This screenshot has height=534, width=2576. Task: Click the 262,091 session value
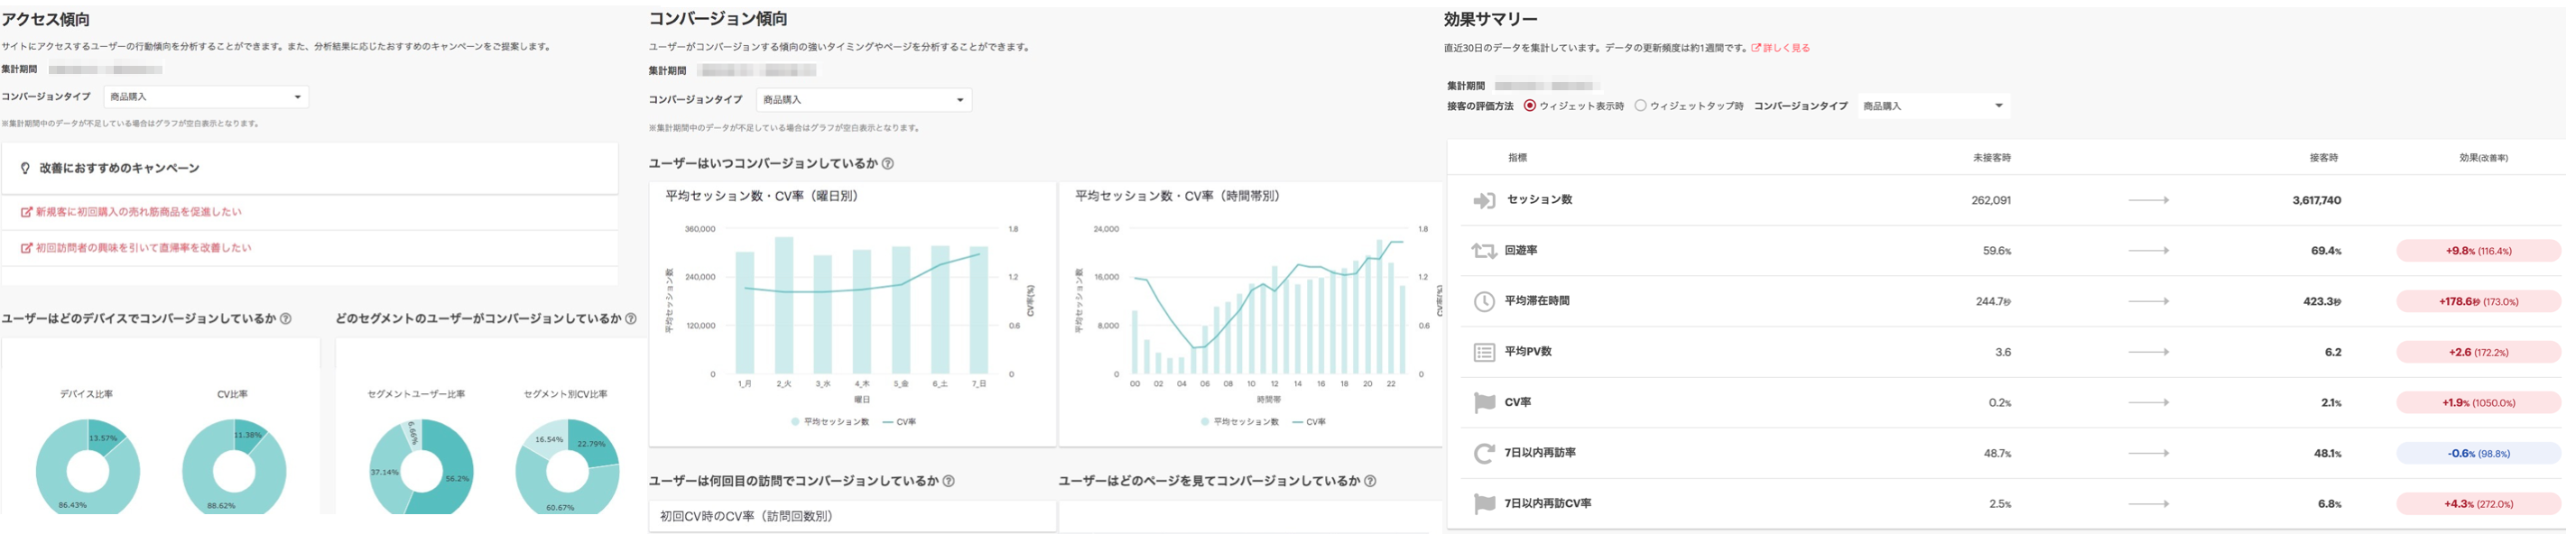click(x=1991, y=201)
